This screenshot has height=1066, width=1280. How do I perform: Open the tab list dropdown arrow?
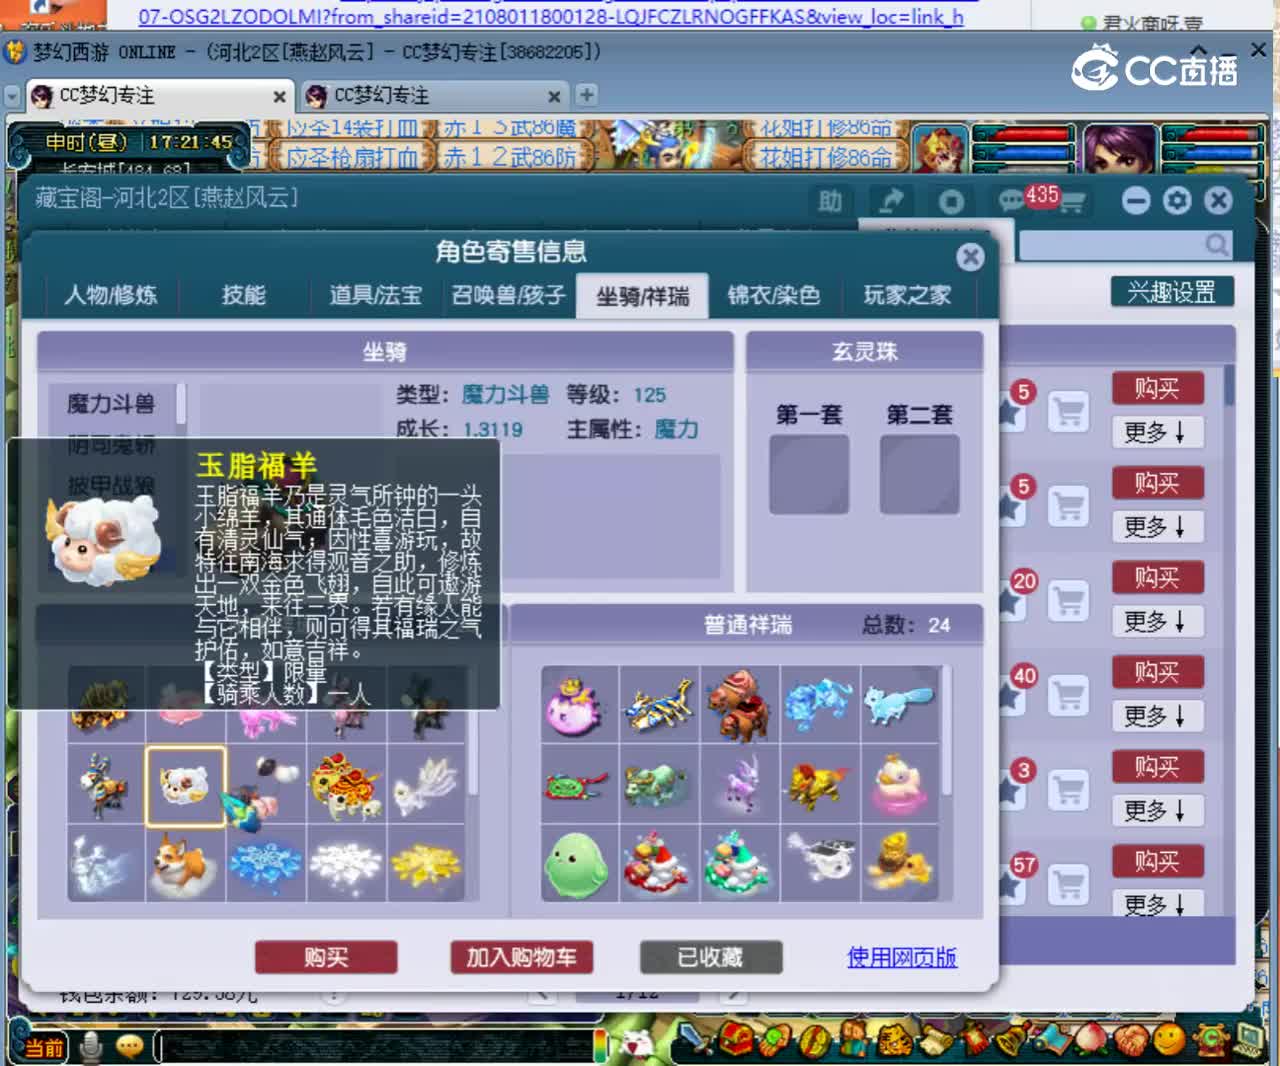coord(12,96)
